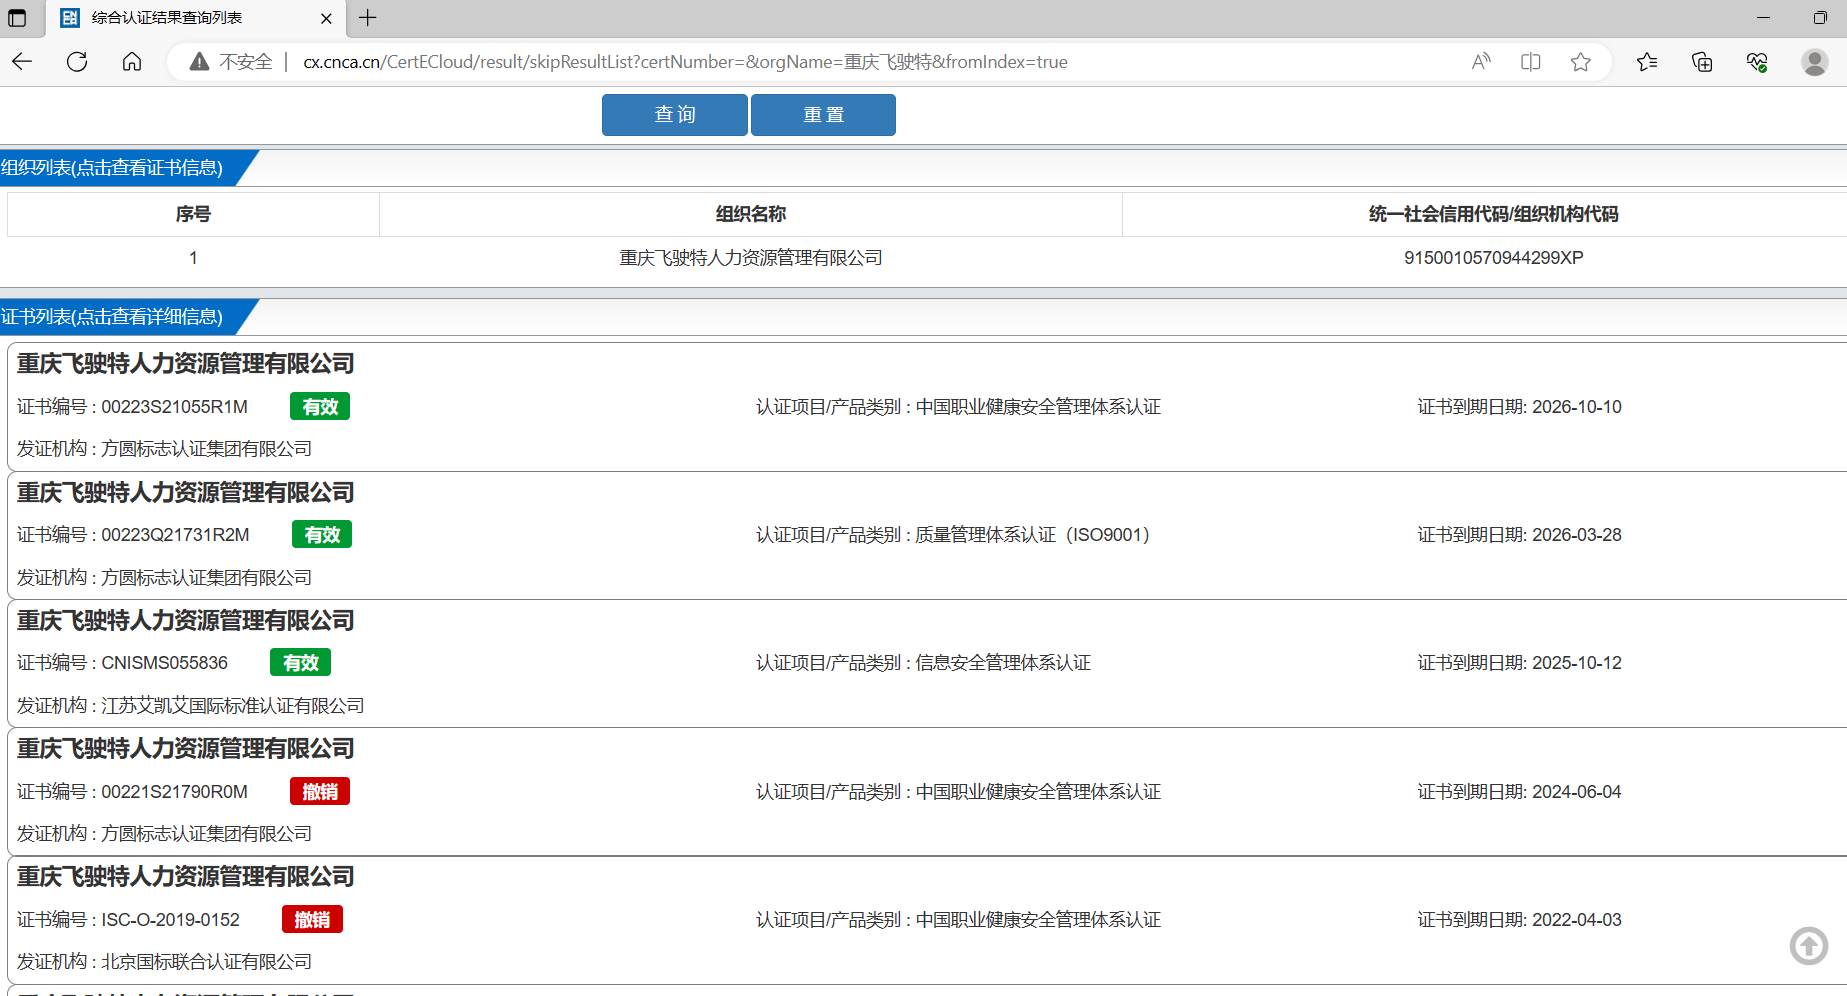
Task: Open certificate 00223S21055R1M
Action: point(174,407)
